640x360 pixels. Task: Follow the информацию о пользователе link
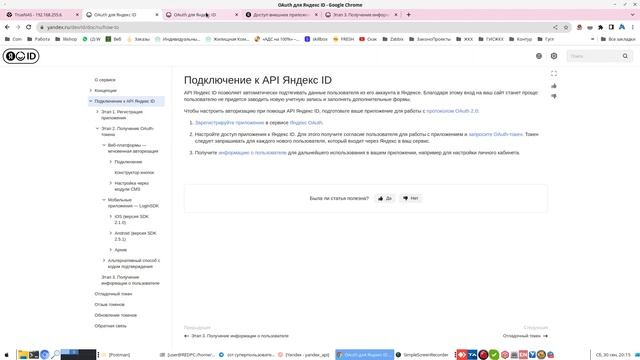[x=252, y=153]
